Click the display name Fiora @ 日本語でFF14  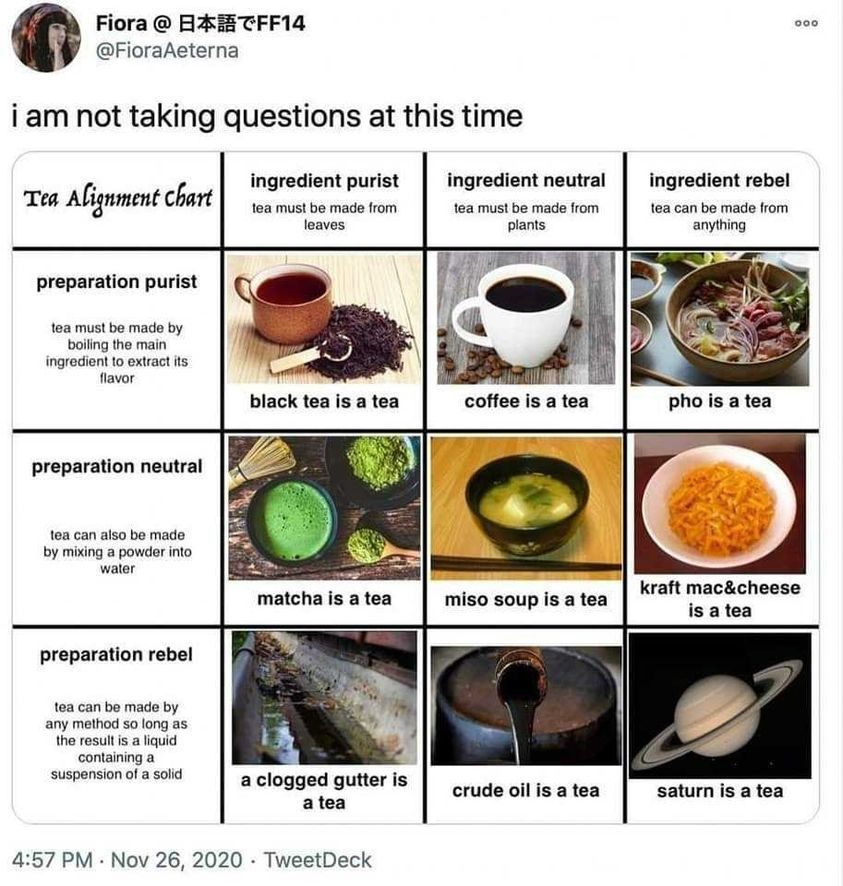[x=201, y=23]
